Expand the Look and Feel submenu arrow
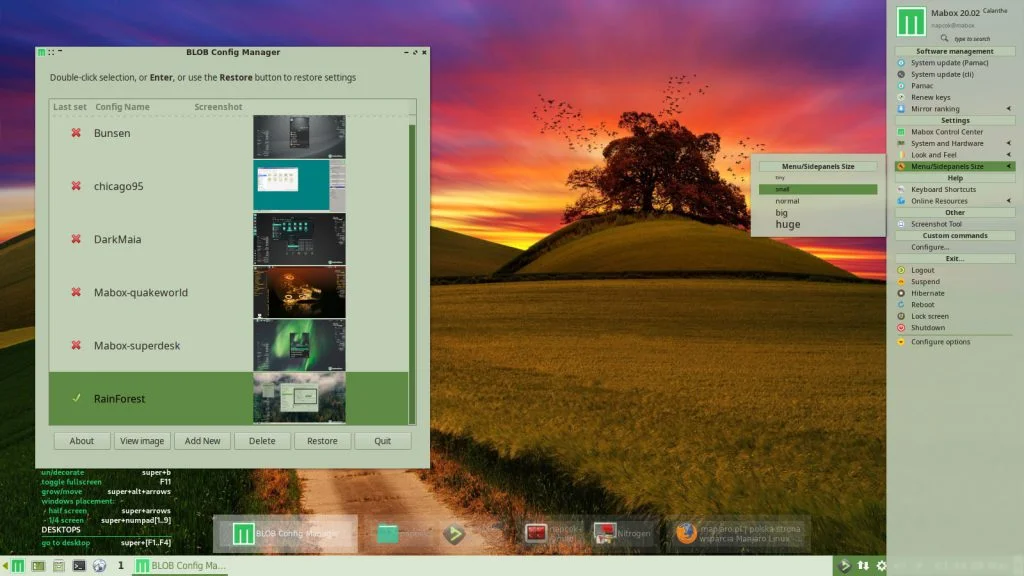 coord(1008,155)
